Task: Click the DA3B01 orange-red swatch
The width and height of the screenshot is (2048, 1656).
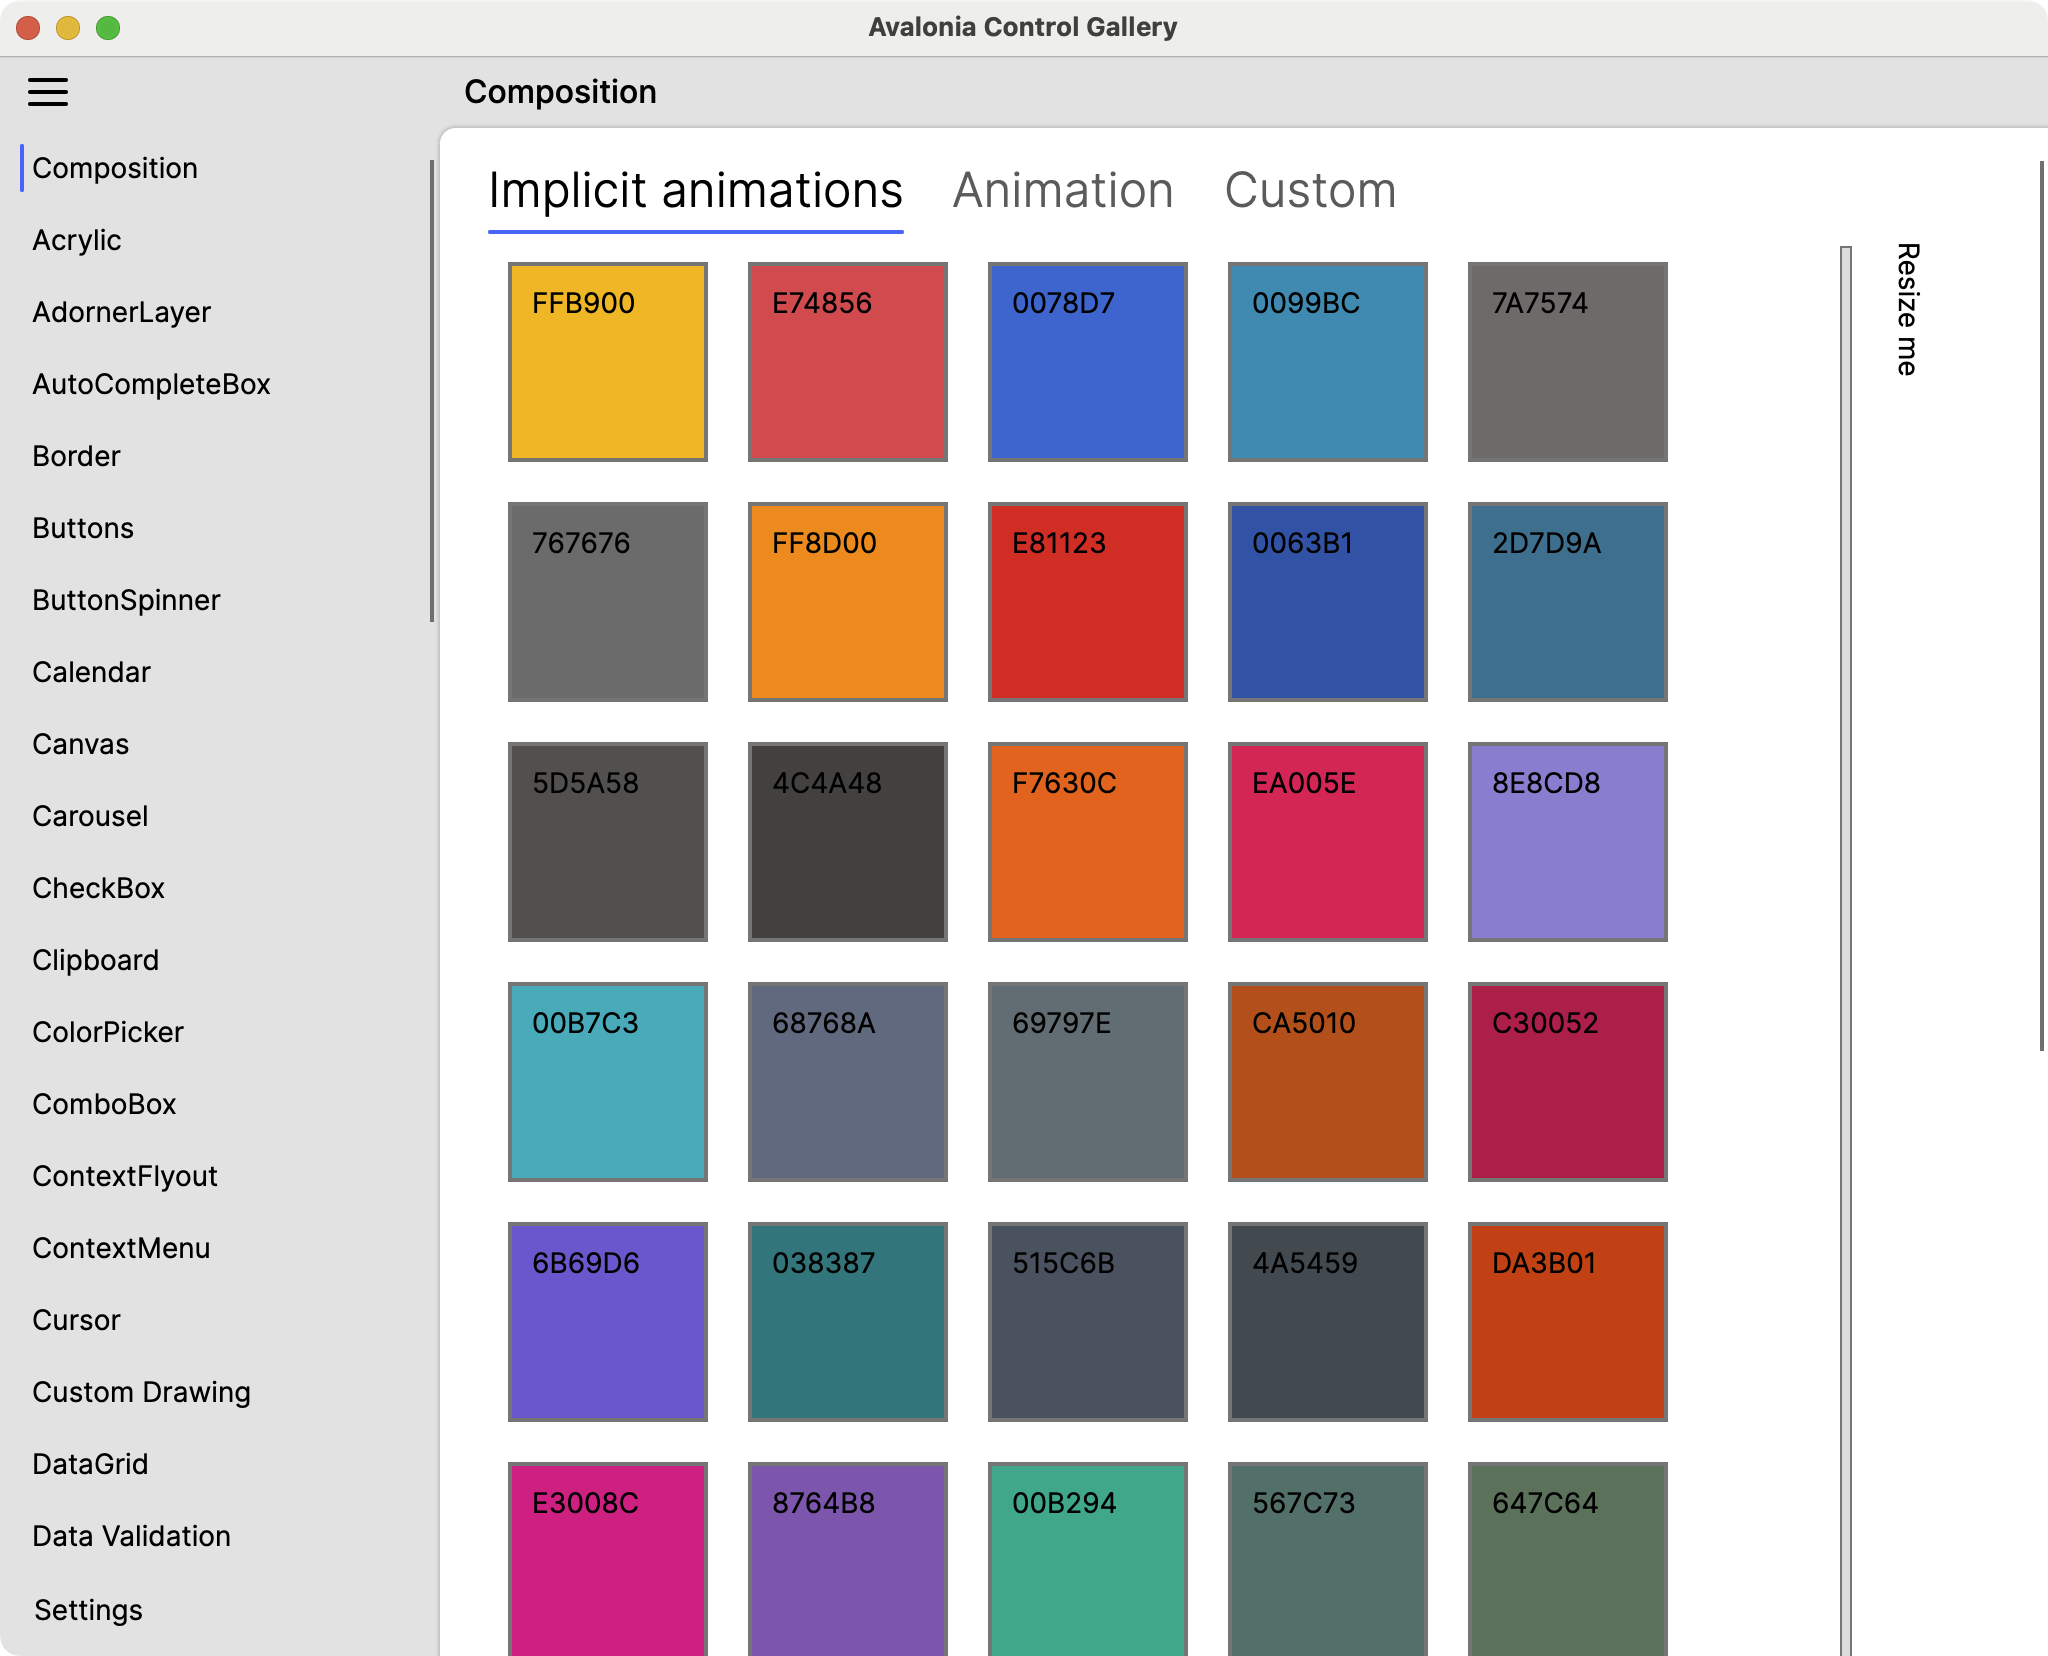Action: 1568,1322
